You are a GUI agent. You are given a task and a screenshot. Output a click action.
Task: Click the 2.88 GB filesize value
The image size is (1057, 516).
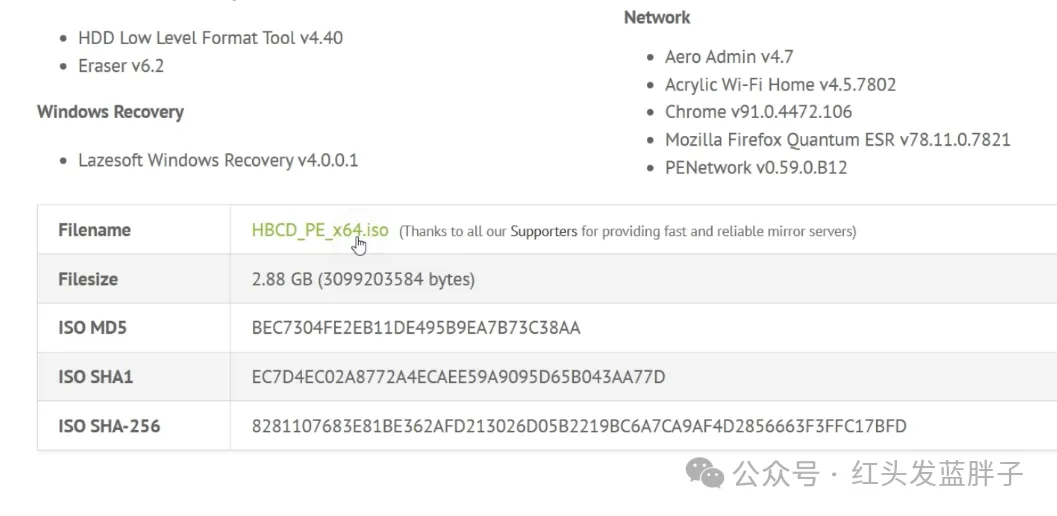tap(363, 279)
